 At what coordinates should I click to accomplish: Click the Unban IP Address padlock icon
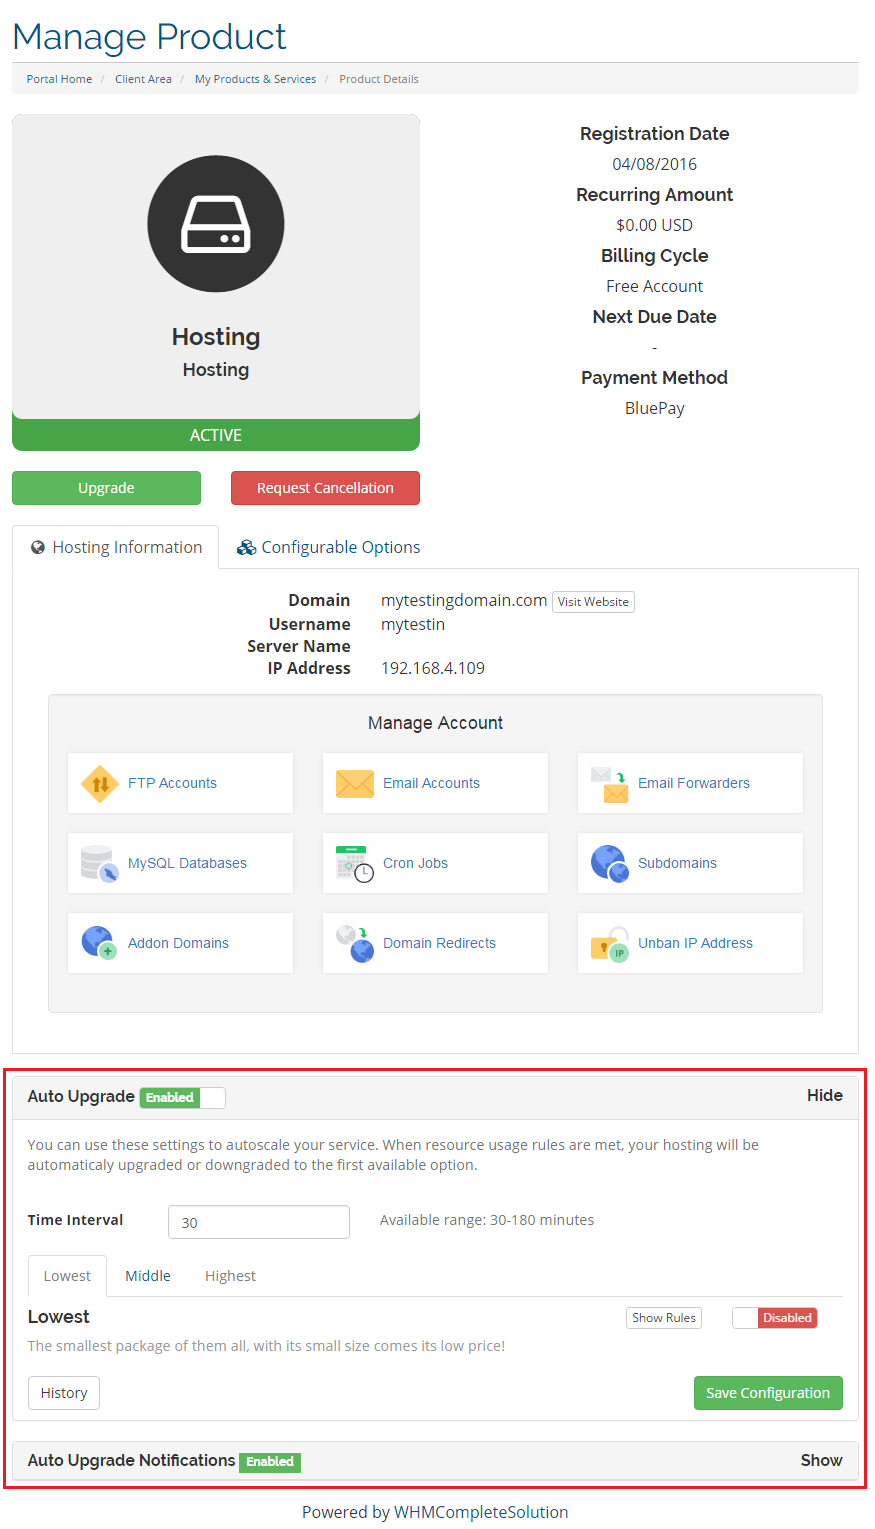tap(610, 944)
